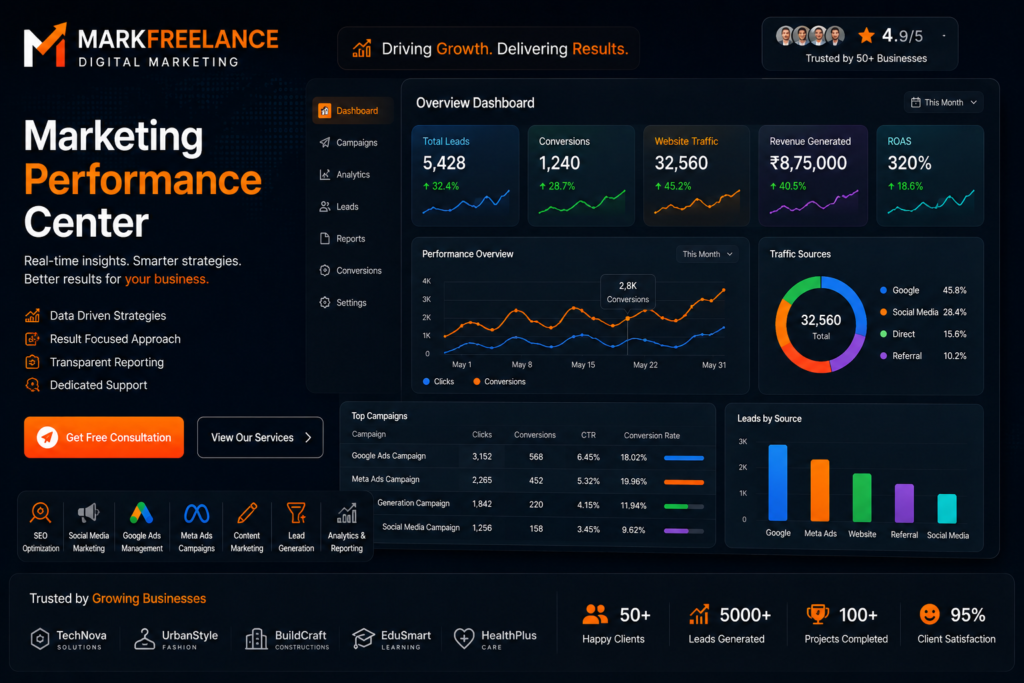Toggle the Conversions legend in Performance Overview
This screenshot has height=683, width=1024.
pyautogui.click(x=499, y=381)
